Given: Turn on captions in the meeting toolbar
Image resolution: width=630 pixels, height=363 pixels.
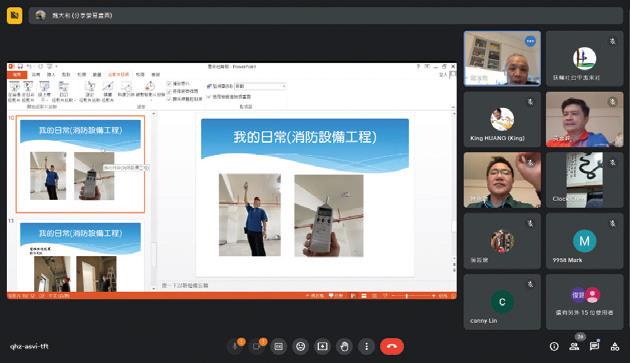Looking at the screenshot, I should pyautogui.click(x=278, y=346).
